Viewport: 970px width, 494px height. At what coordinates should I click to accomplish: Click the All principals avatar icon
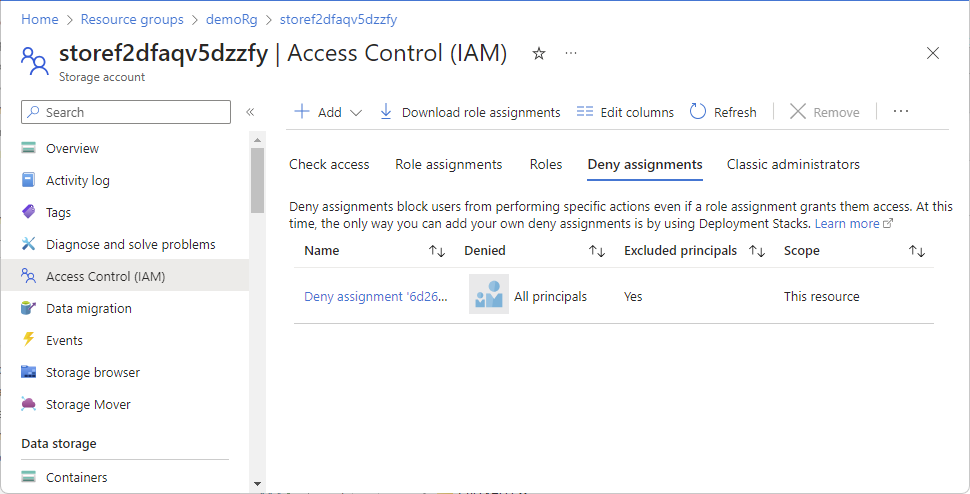489,294
